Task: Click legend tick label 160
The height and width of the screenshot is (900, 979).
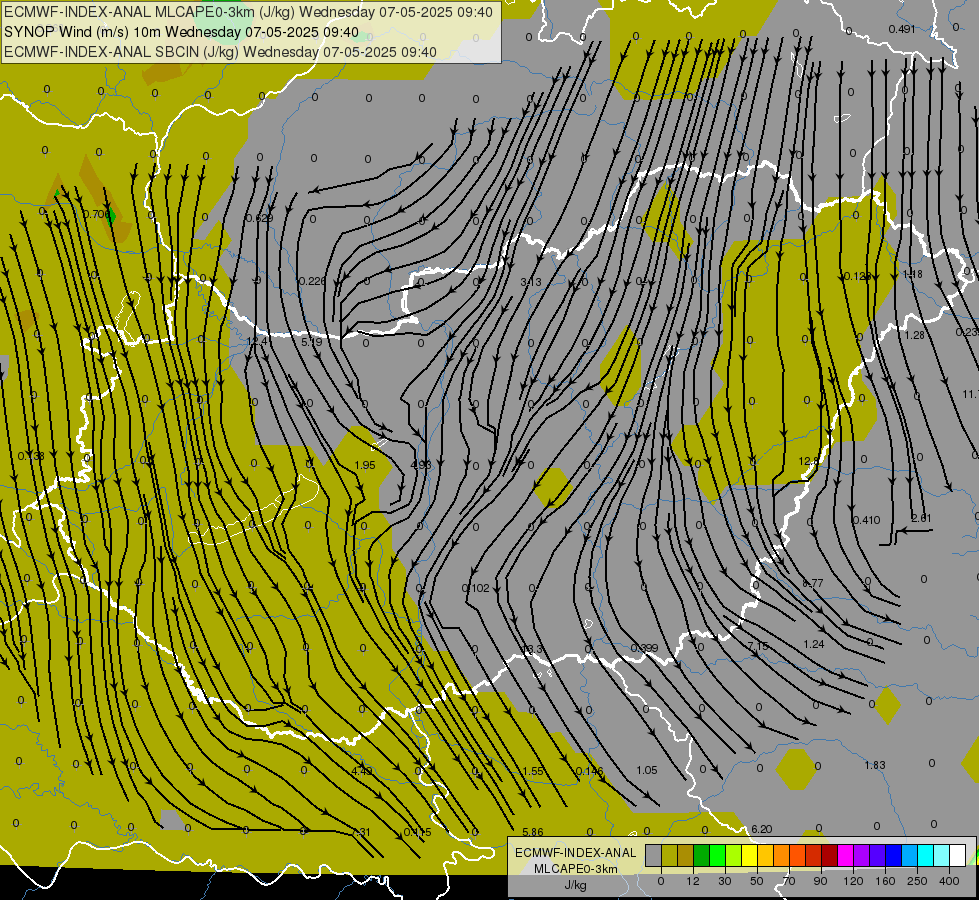Action: pos(885,881)
